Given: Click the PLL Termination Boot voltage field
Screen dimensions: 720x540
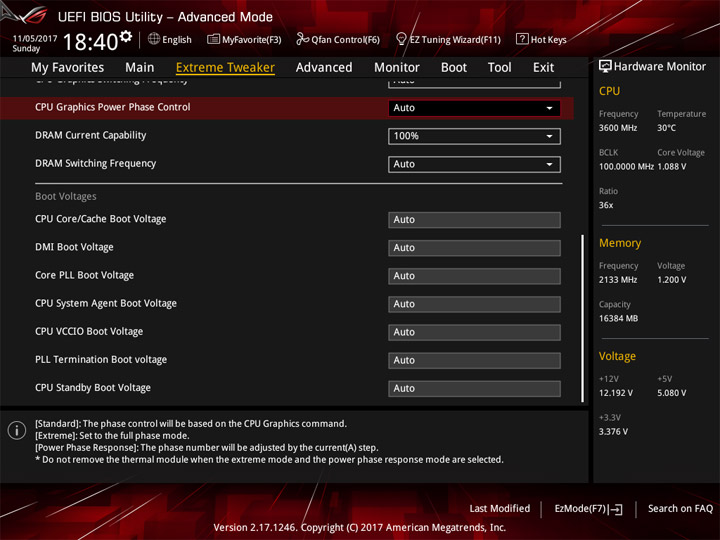Looking at the screenshot, I should [474, 360].
